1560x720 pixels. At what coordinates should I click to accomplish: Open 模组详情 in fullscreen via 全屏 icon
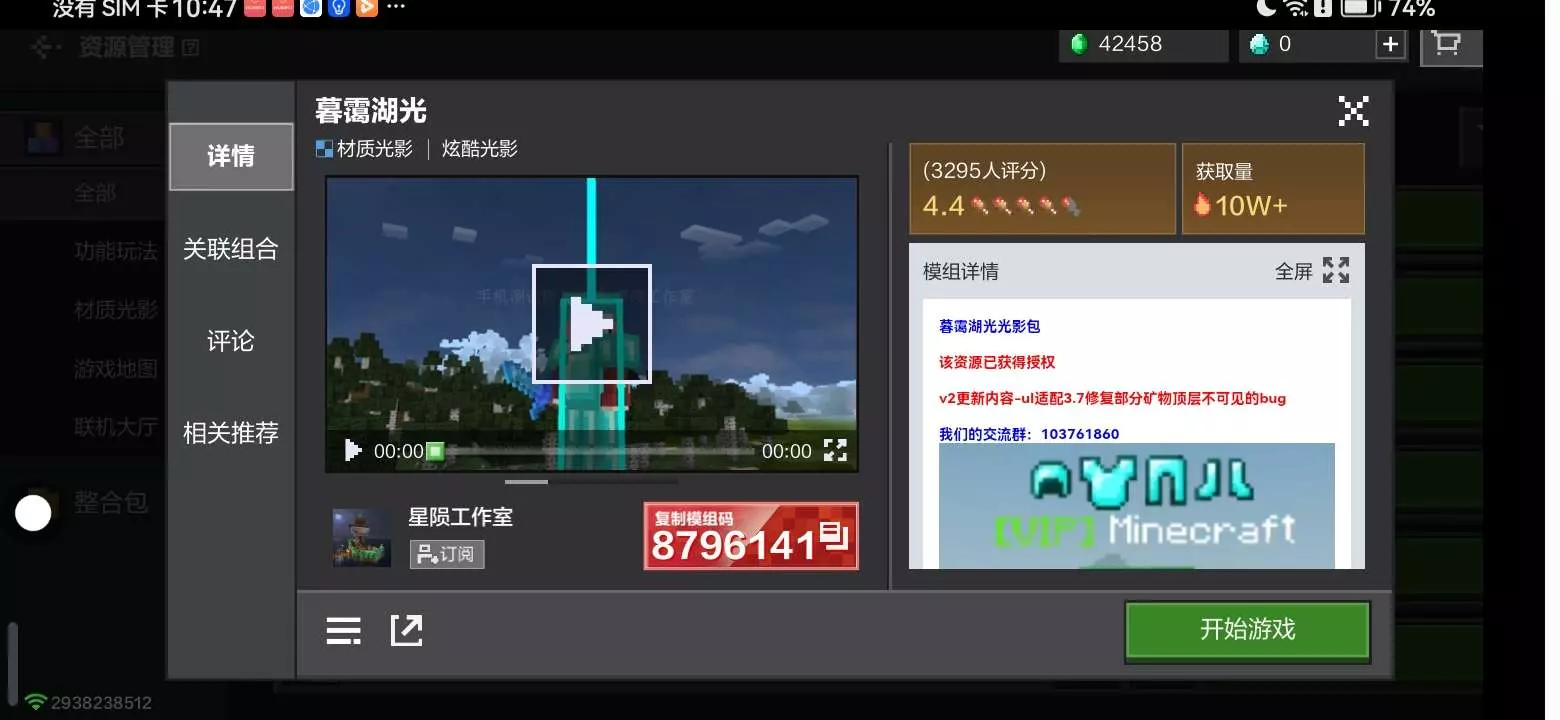coord(1335,270)
